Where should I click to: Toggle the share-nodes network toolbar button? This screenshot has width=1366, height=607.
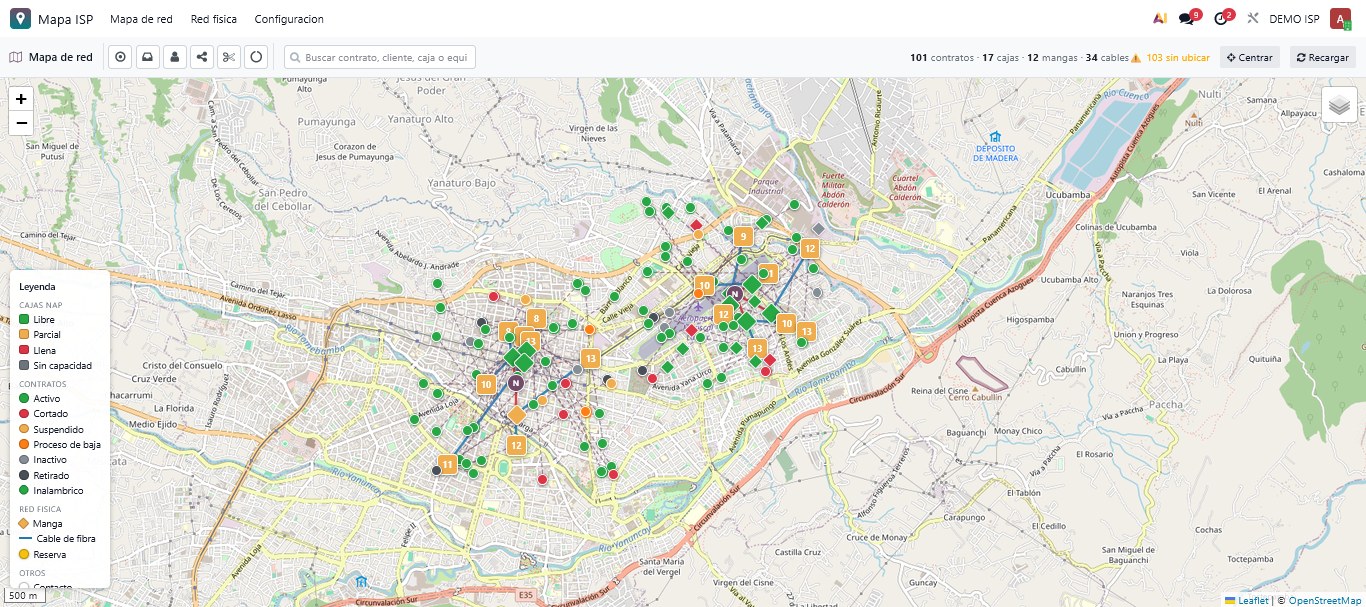pos(202,57)
